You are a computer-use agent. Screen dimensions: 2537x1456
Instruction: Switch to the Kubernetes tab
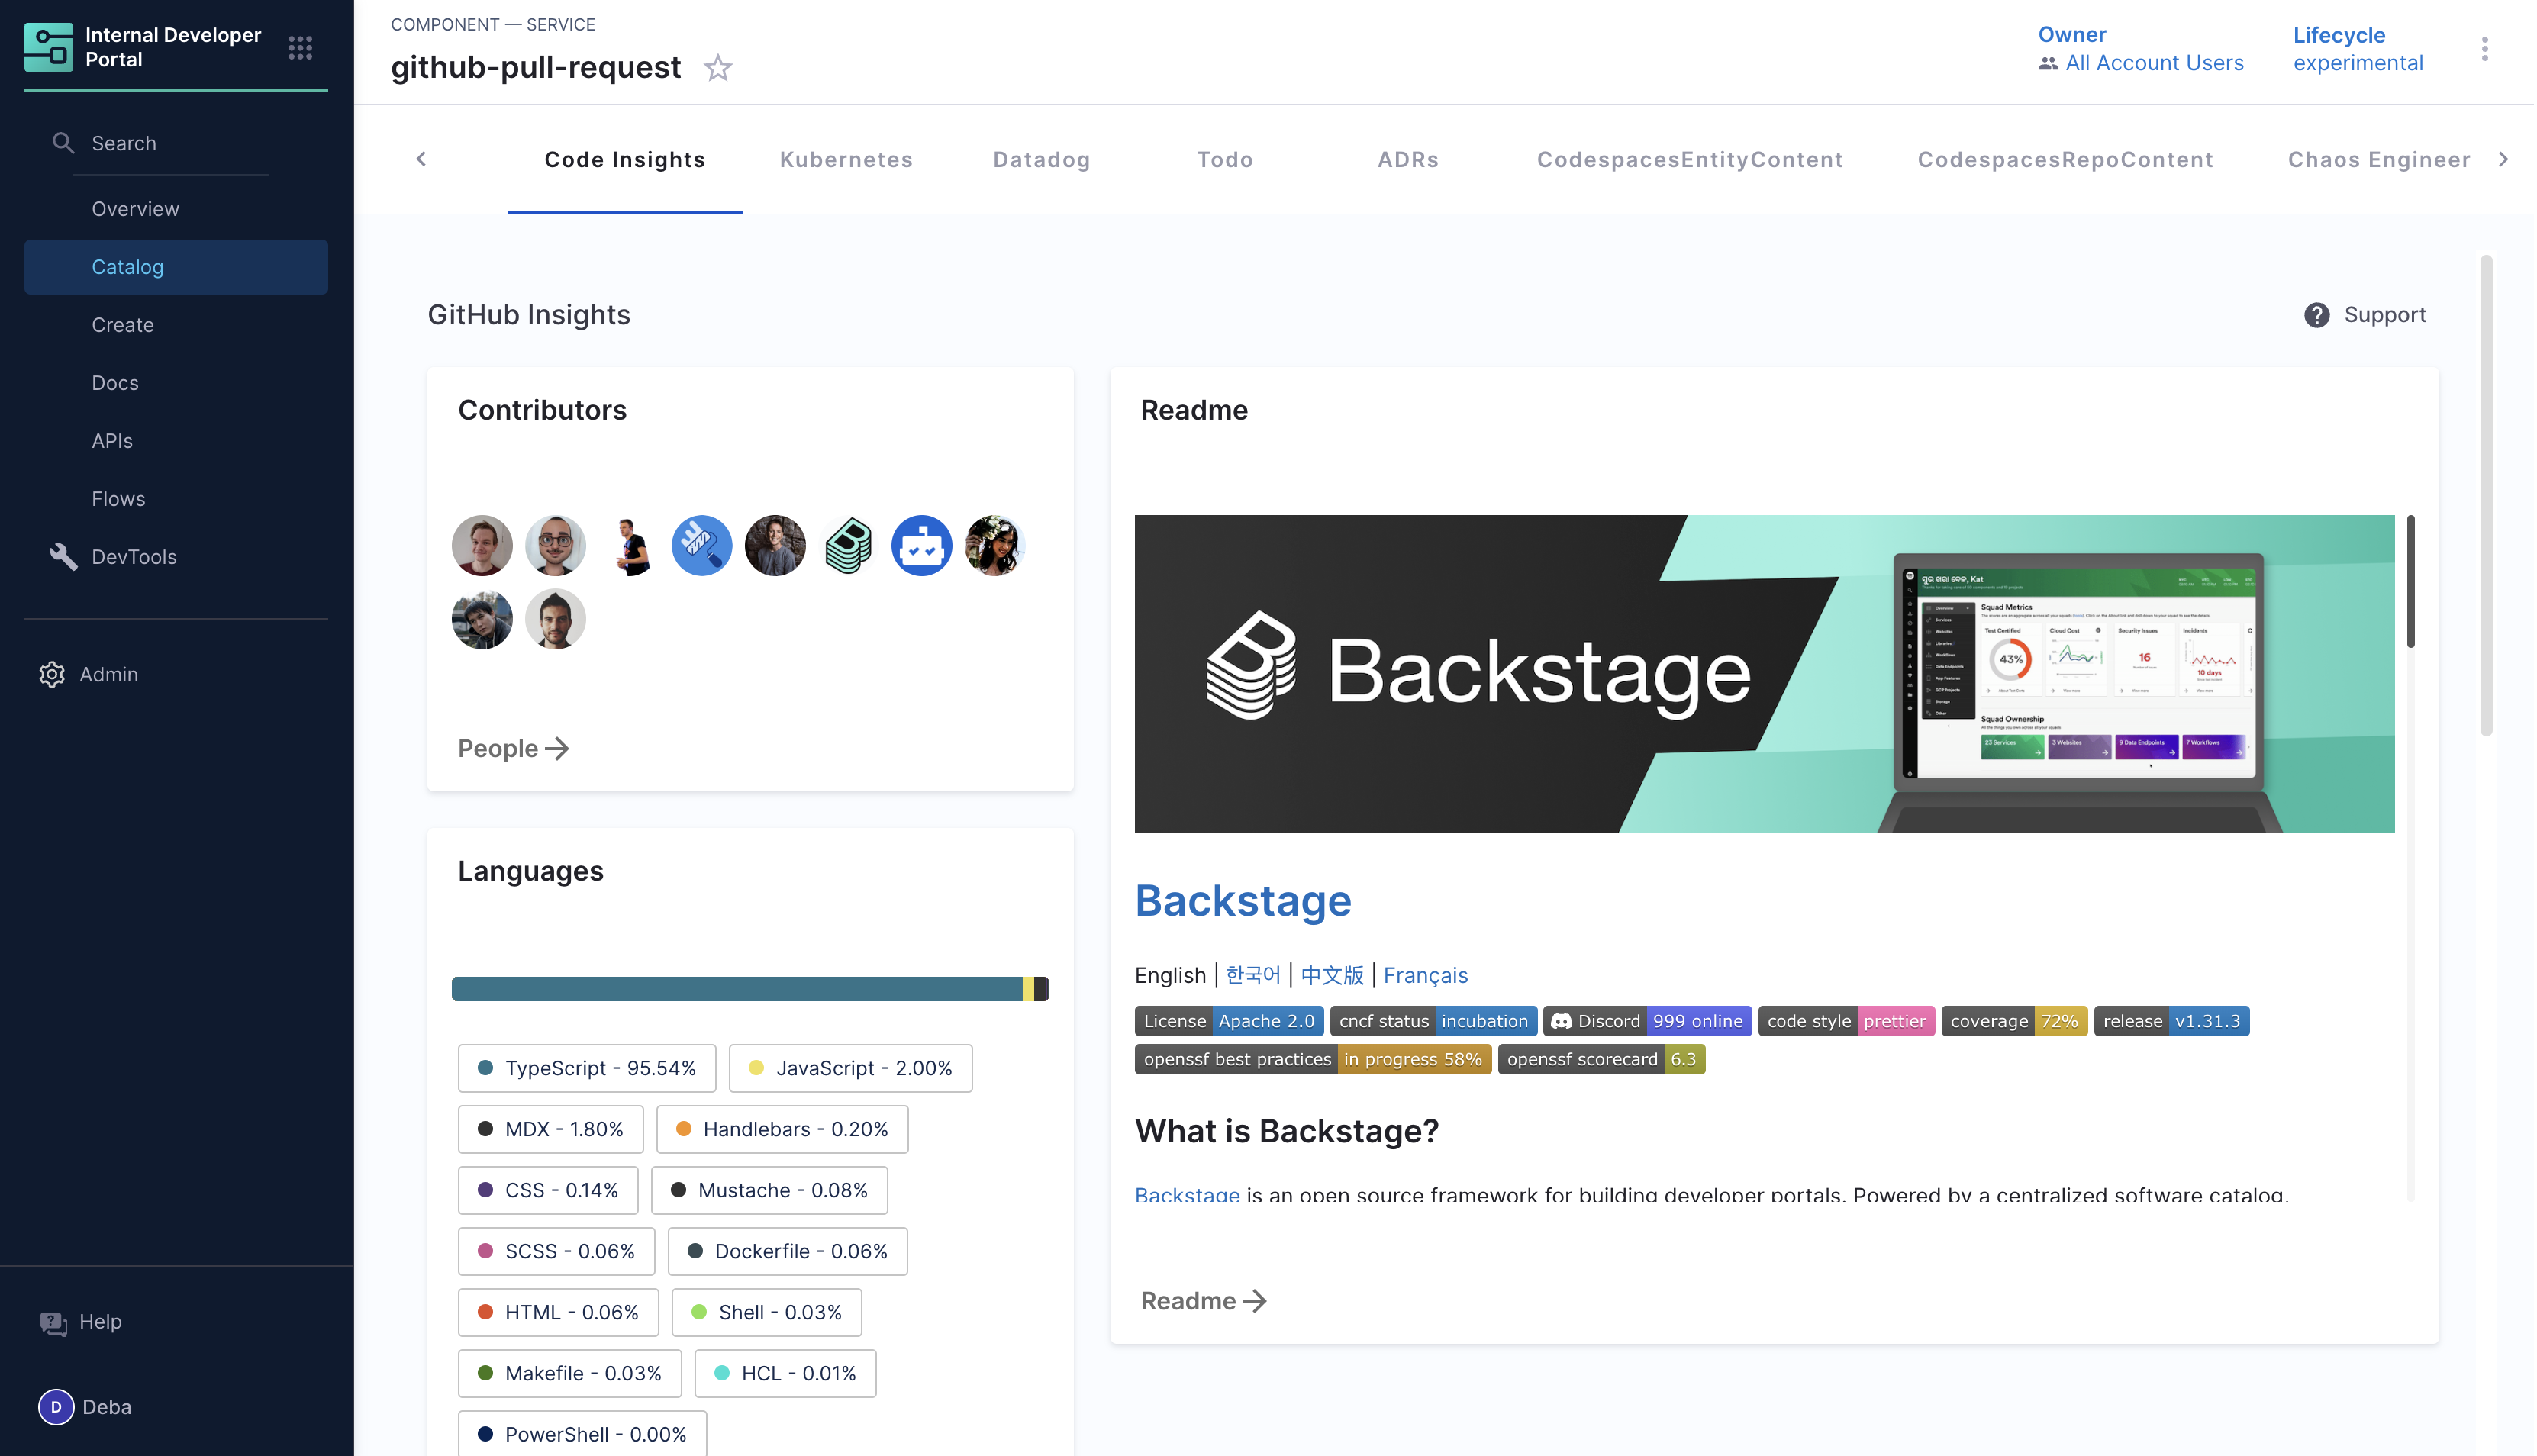(846, 160)
